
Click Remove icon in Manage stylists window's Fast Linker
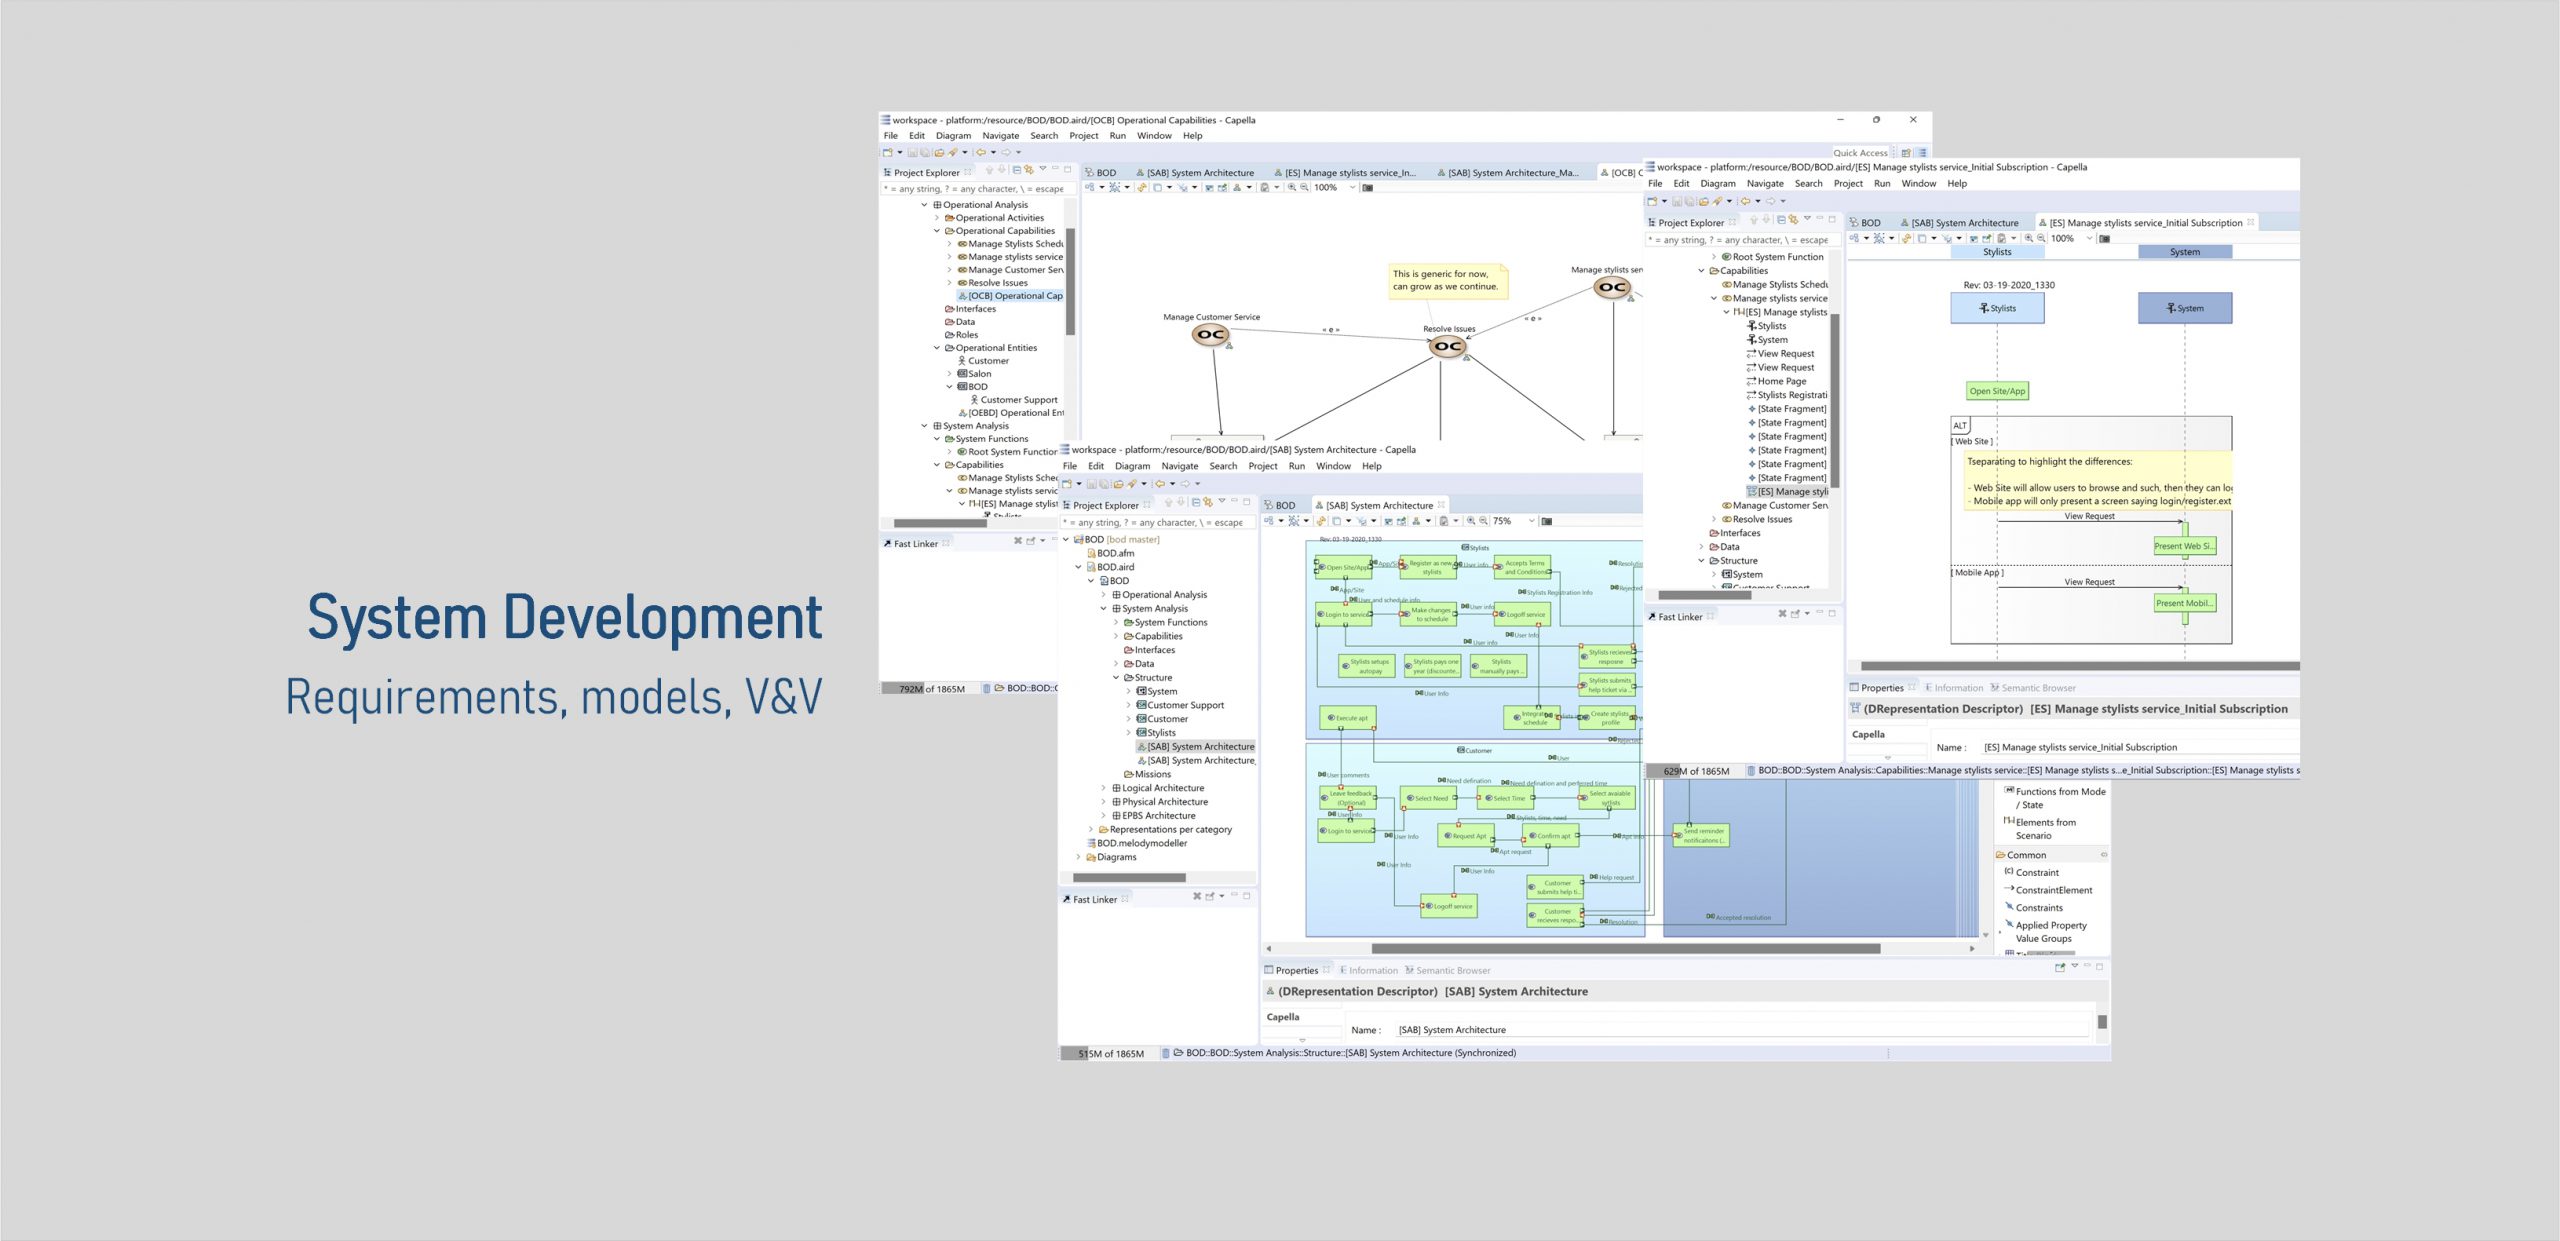1782,614
